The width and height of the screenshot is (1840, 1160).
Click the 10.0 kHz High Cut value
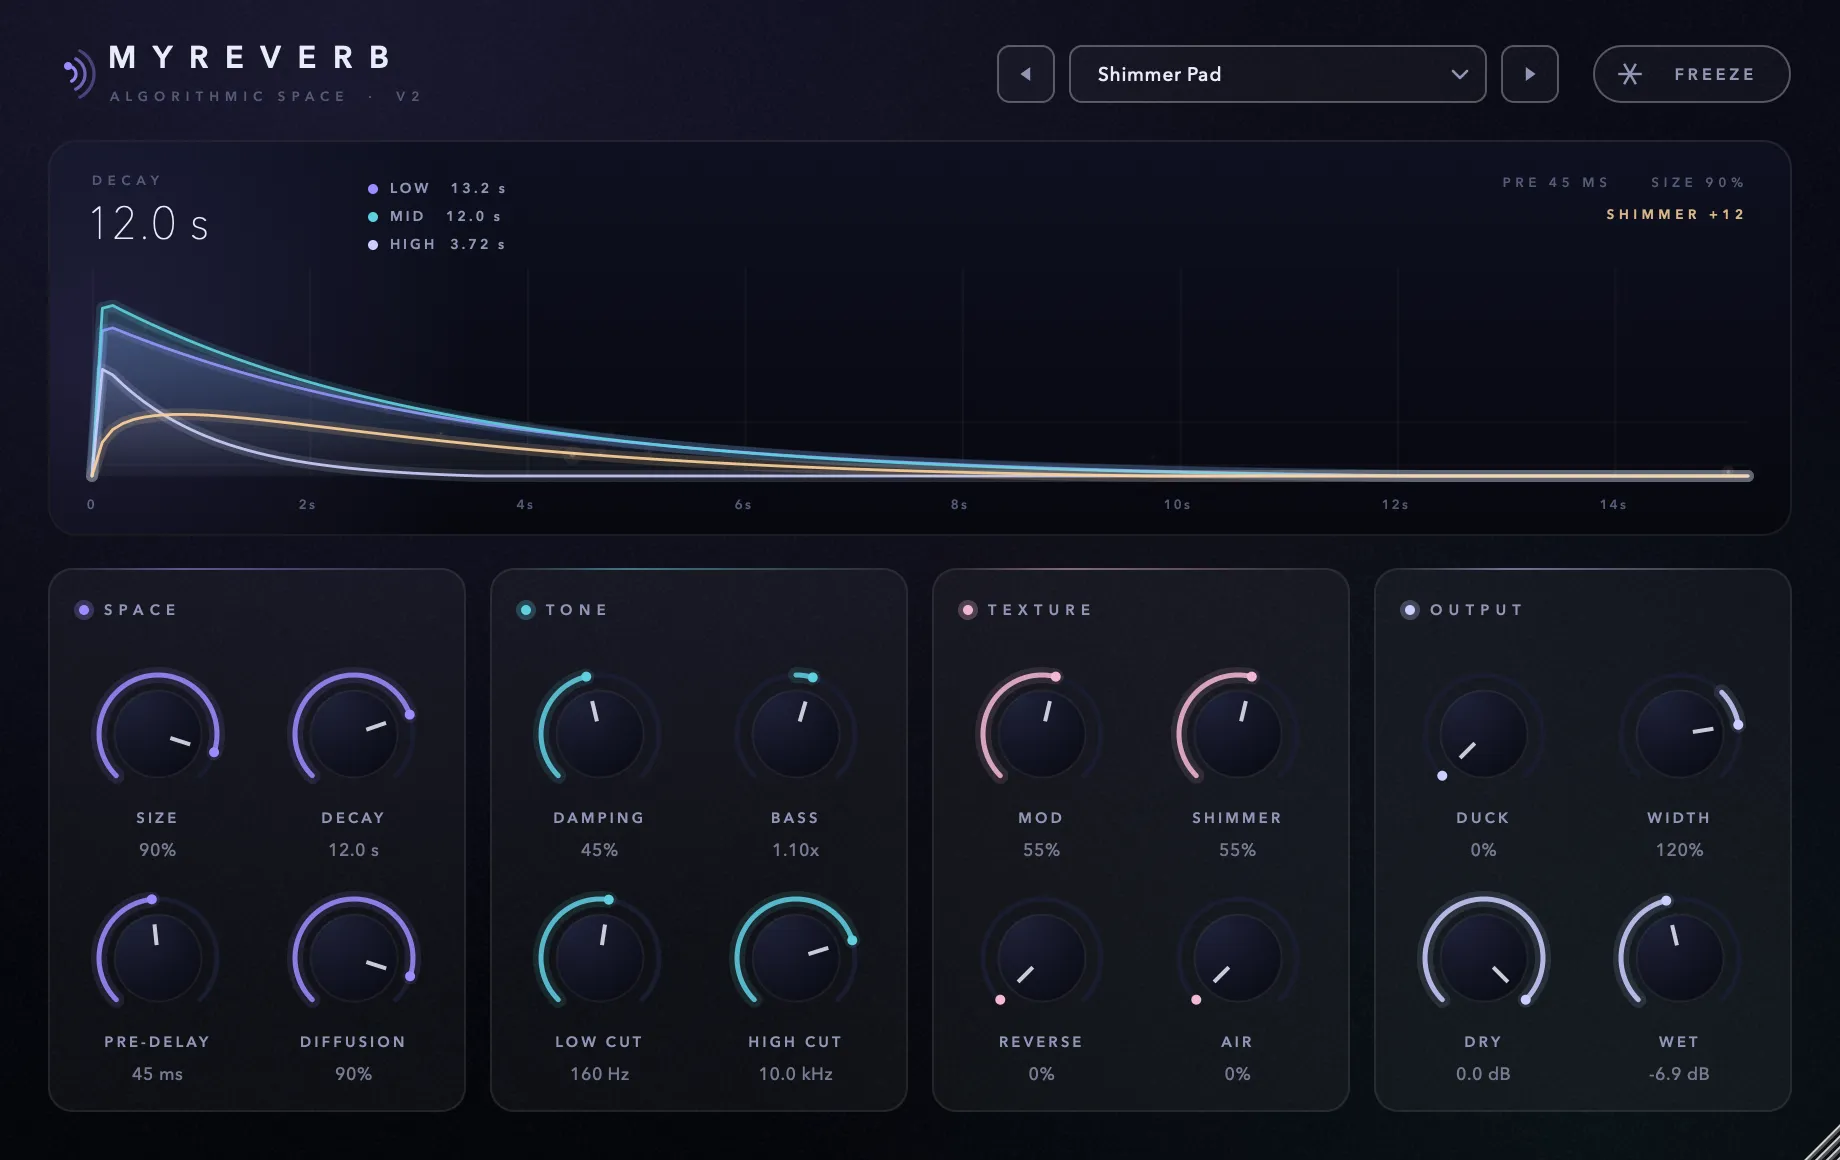click(x=795, y=1073)
